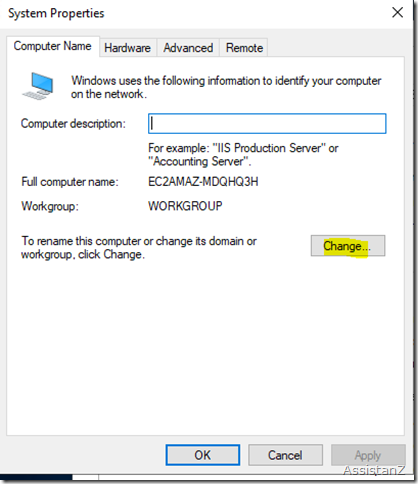
Task: Focus the Computer description text field
Action: 267,124
